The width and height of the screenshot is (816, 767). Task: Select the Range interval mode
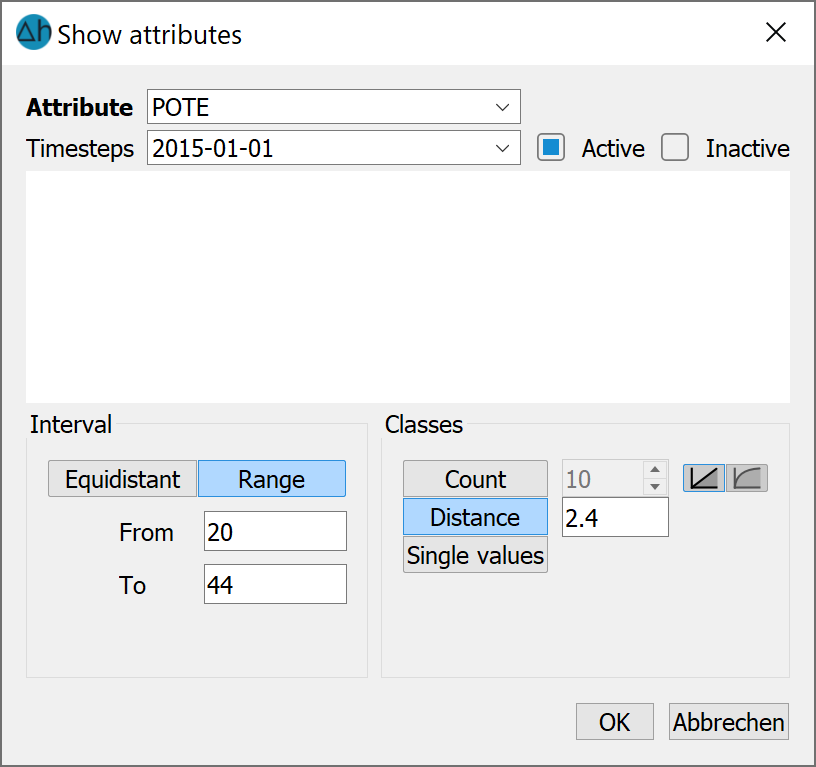[272, 479]
